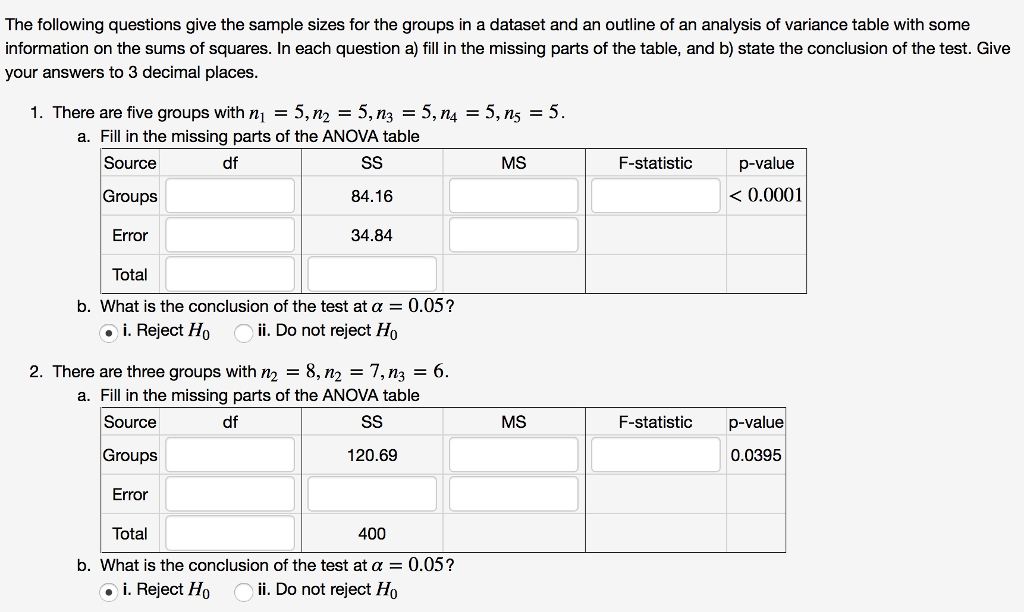Viewport: 1024px width, 612px height.
Task: Select 'Reject H0' radio button for question 1
Action: pyautogui.click(x=110, y=329)
